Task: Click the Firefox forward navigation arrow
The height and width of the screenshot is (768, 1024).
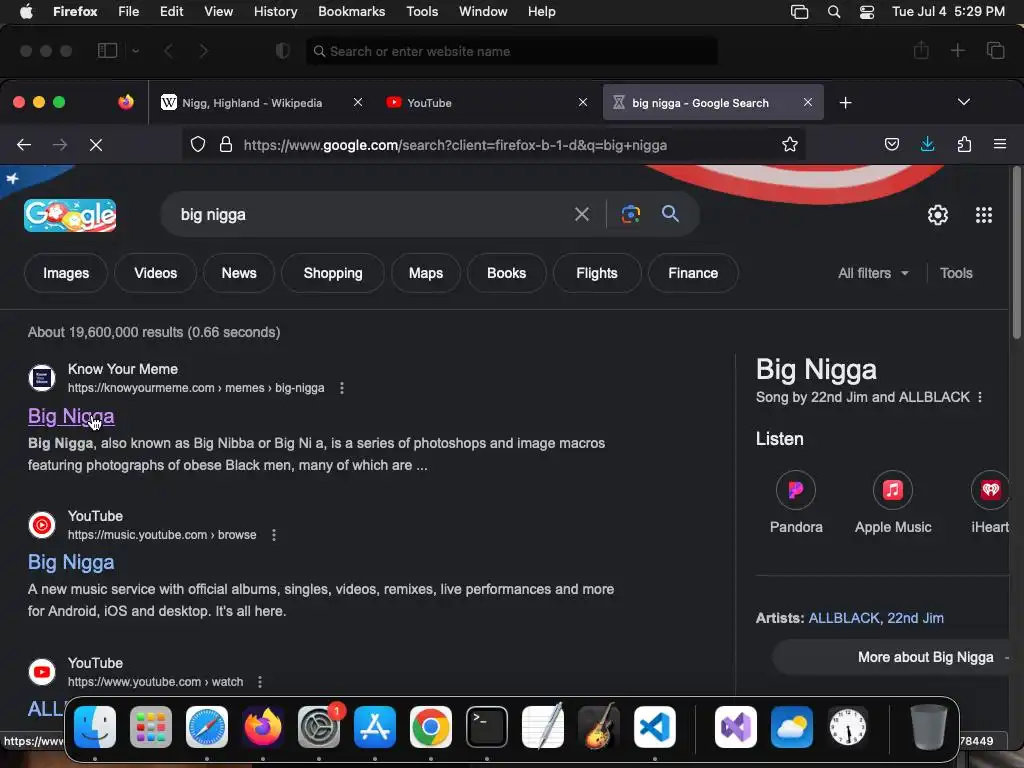Action: coord(60,144)
